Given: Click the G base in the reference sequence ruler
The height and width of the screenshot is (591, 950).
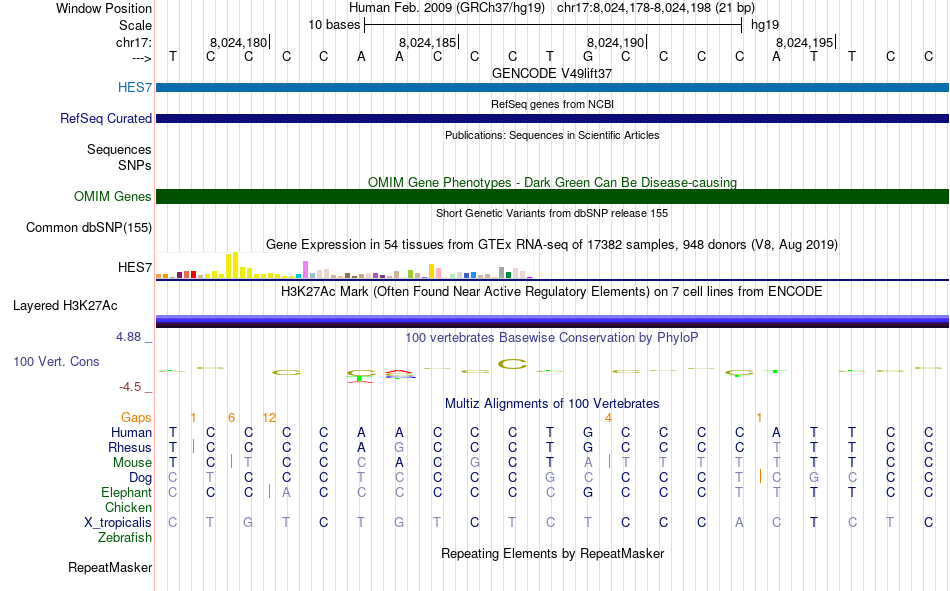Looking at the screenshot, I should (x=588, y=56).
